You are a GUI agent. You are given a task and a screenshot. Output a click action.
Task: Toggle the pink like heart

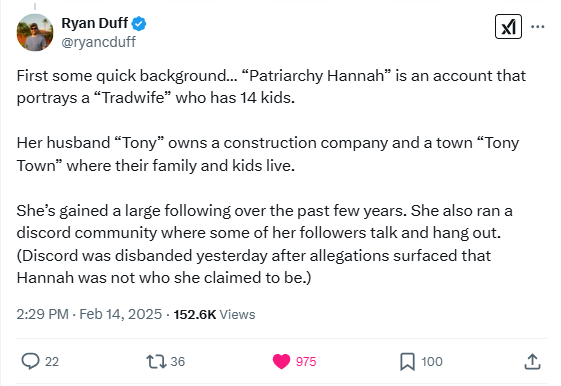tap(282, 361)
